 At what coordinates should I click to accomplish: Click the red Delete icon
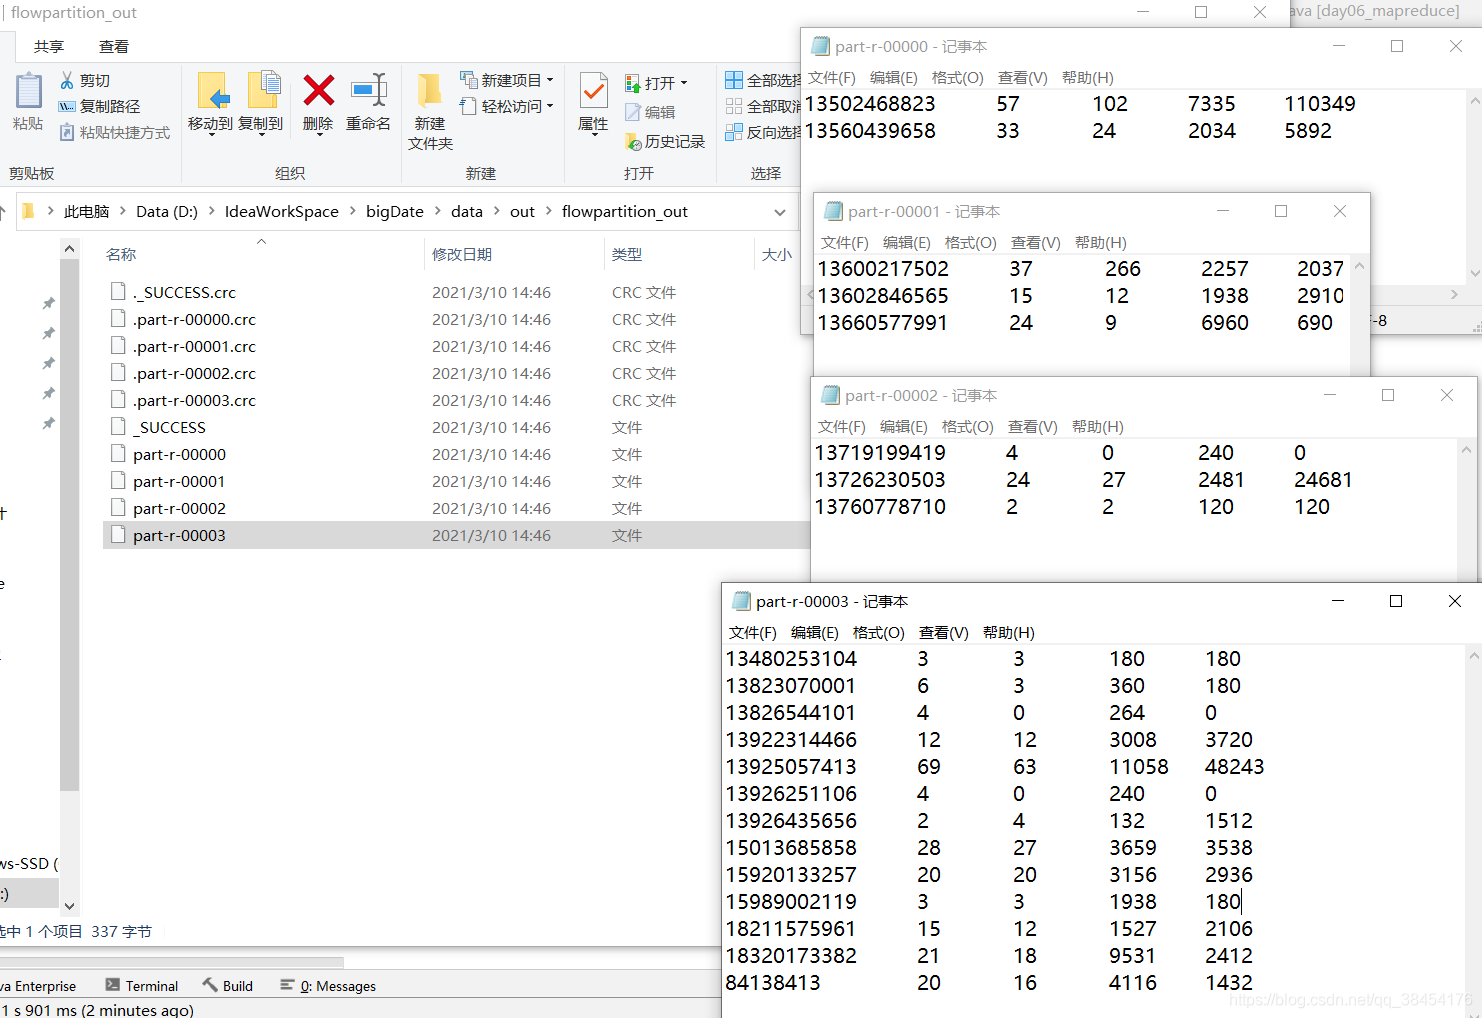(x=318, y=91)
